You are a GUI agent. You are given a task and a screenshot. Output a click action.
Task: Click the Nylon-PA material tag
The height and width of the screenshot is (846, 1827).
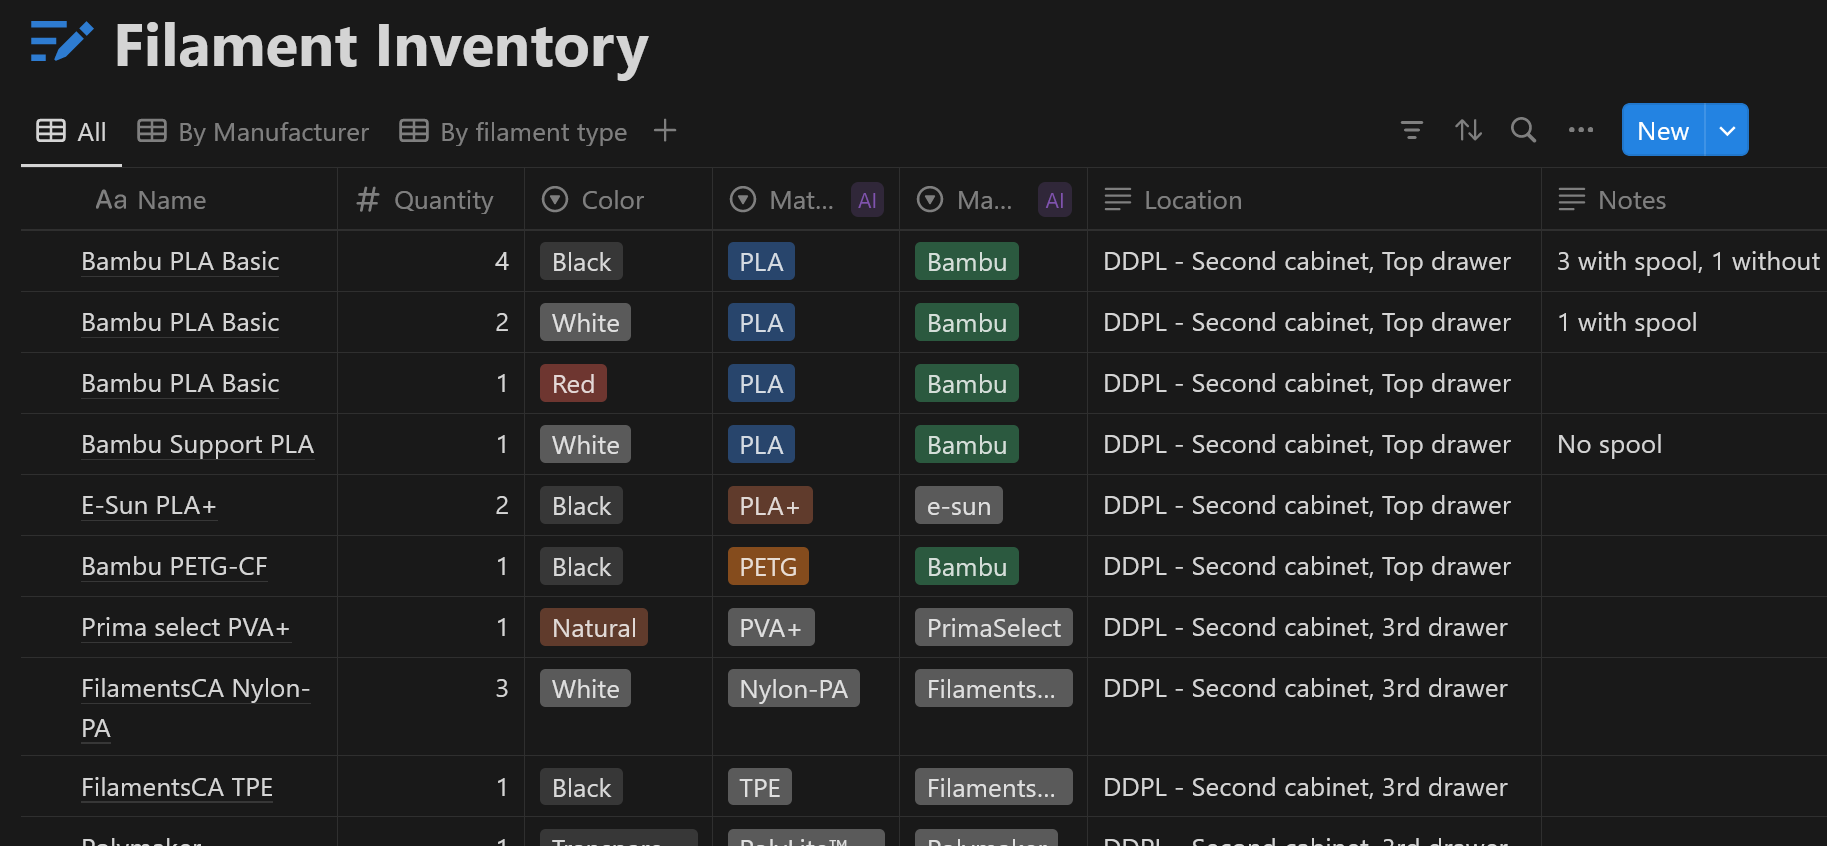tap(794, 688)
